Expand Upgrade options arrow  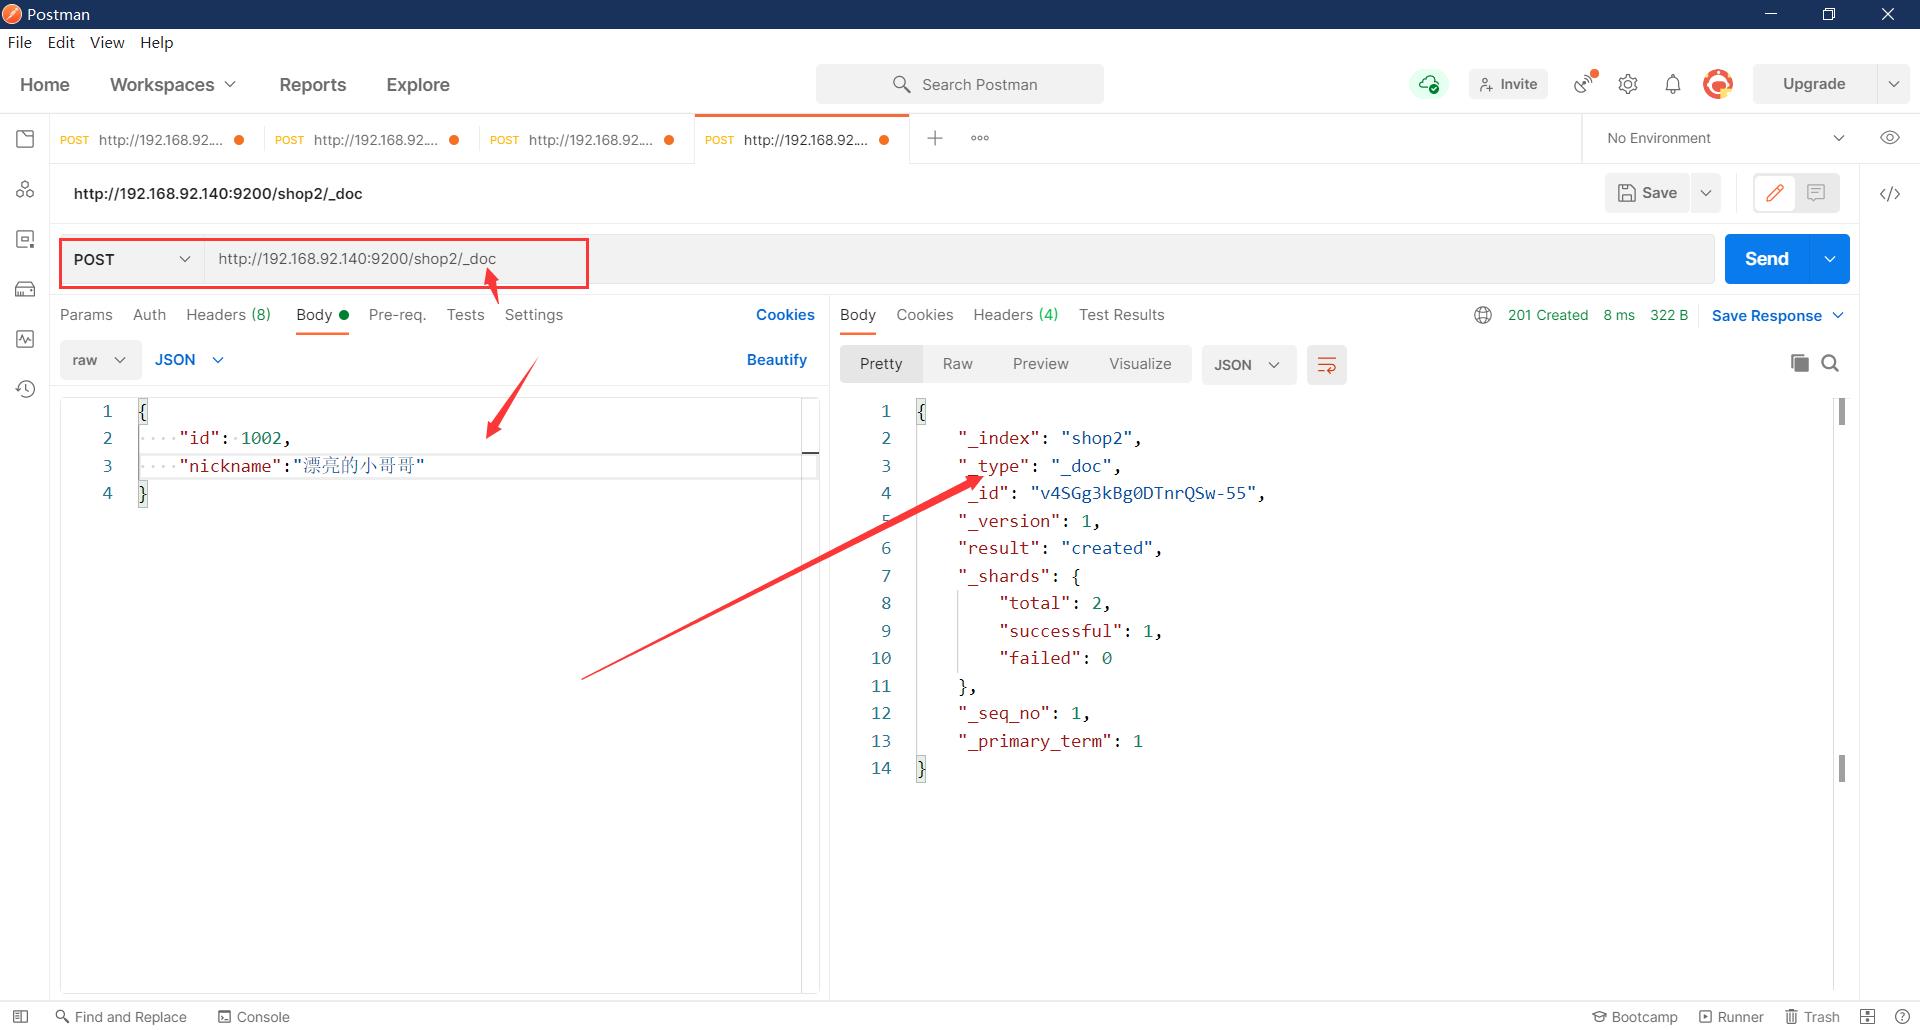1893,84
